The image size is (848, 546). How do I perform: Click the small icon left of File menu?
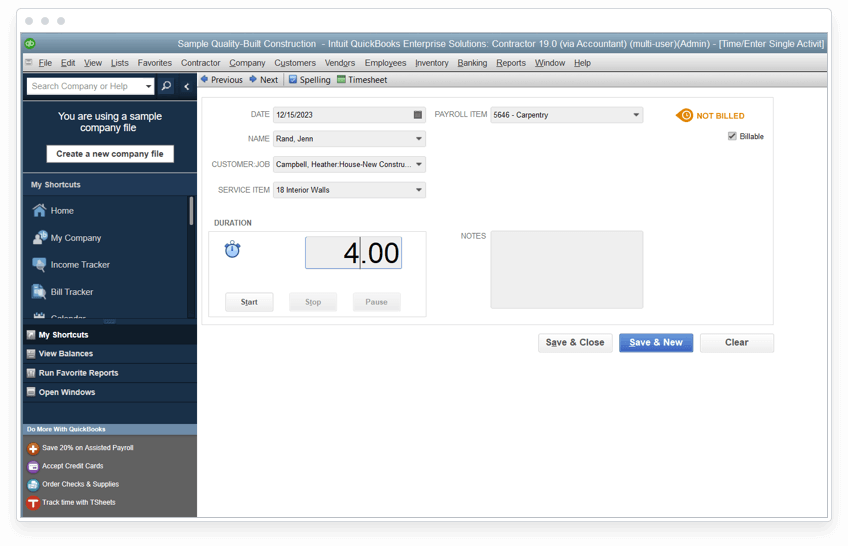pyautogui.click(x=29, y=63)
